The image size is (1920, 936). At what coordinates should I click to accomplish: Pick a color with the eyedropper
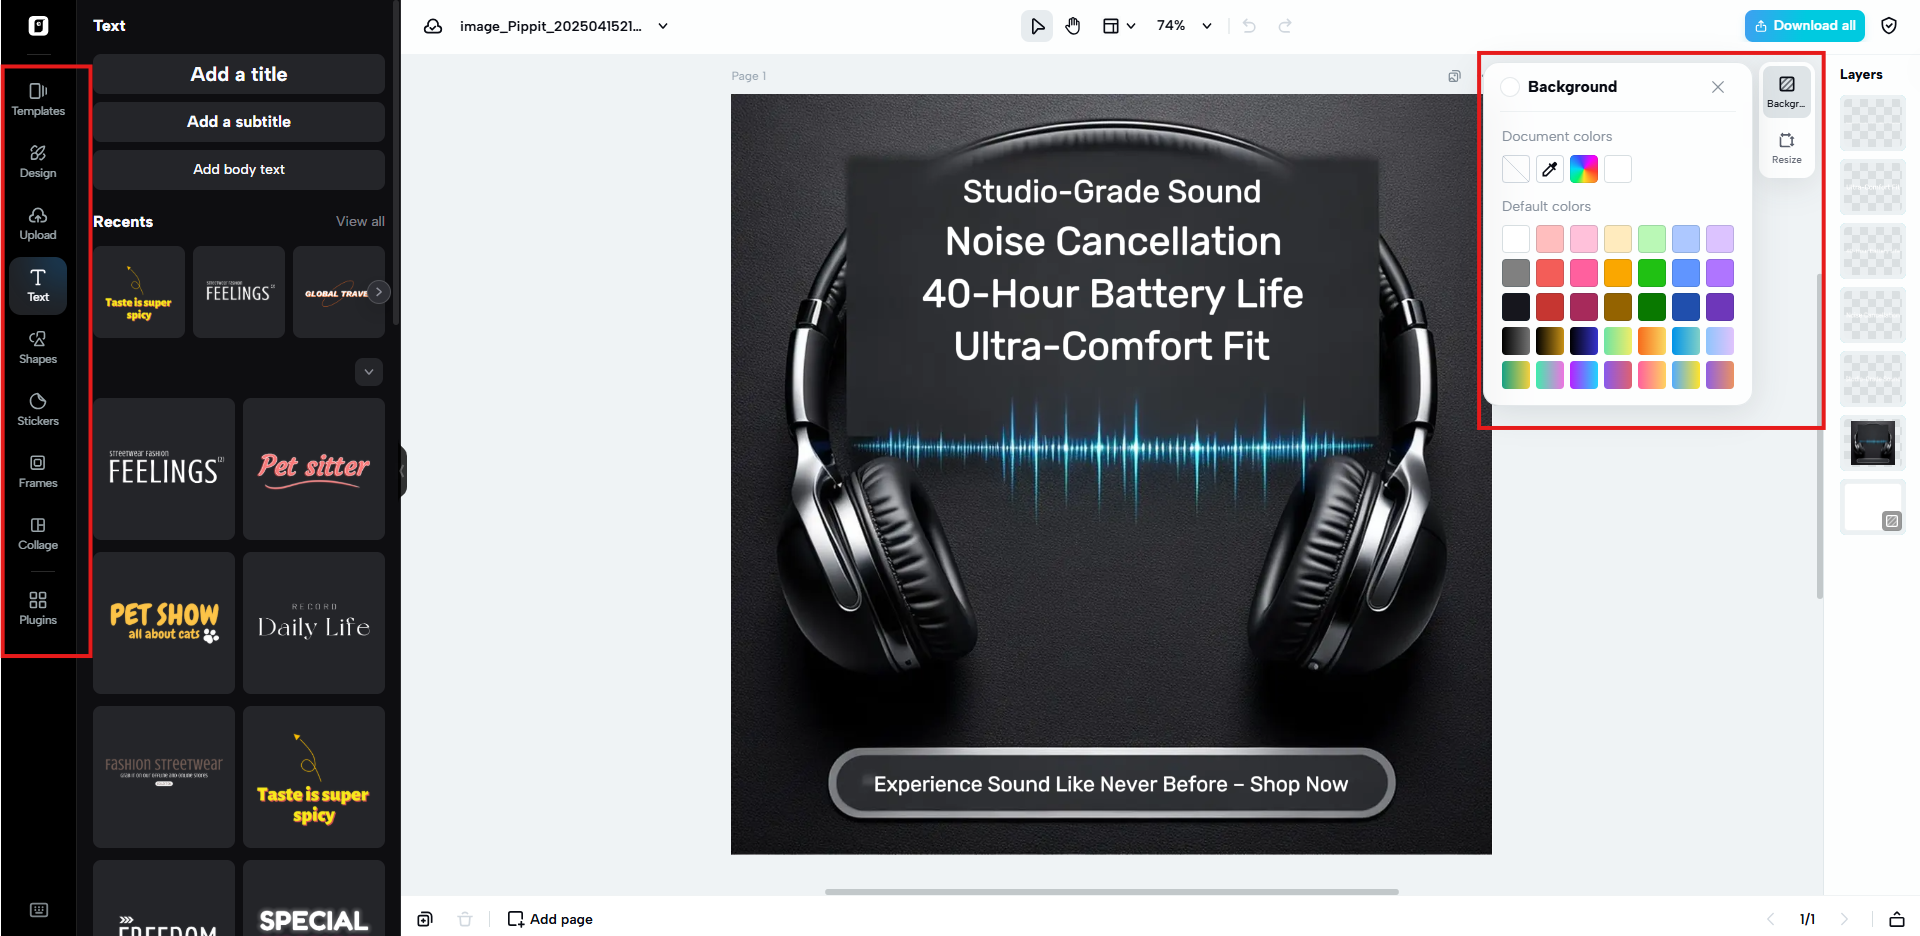click(x=1549, y=169)
